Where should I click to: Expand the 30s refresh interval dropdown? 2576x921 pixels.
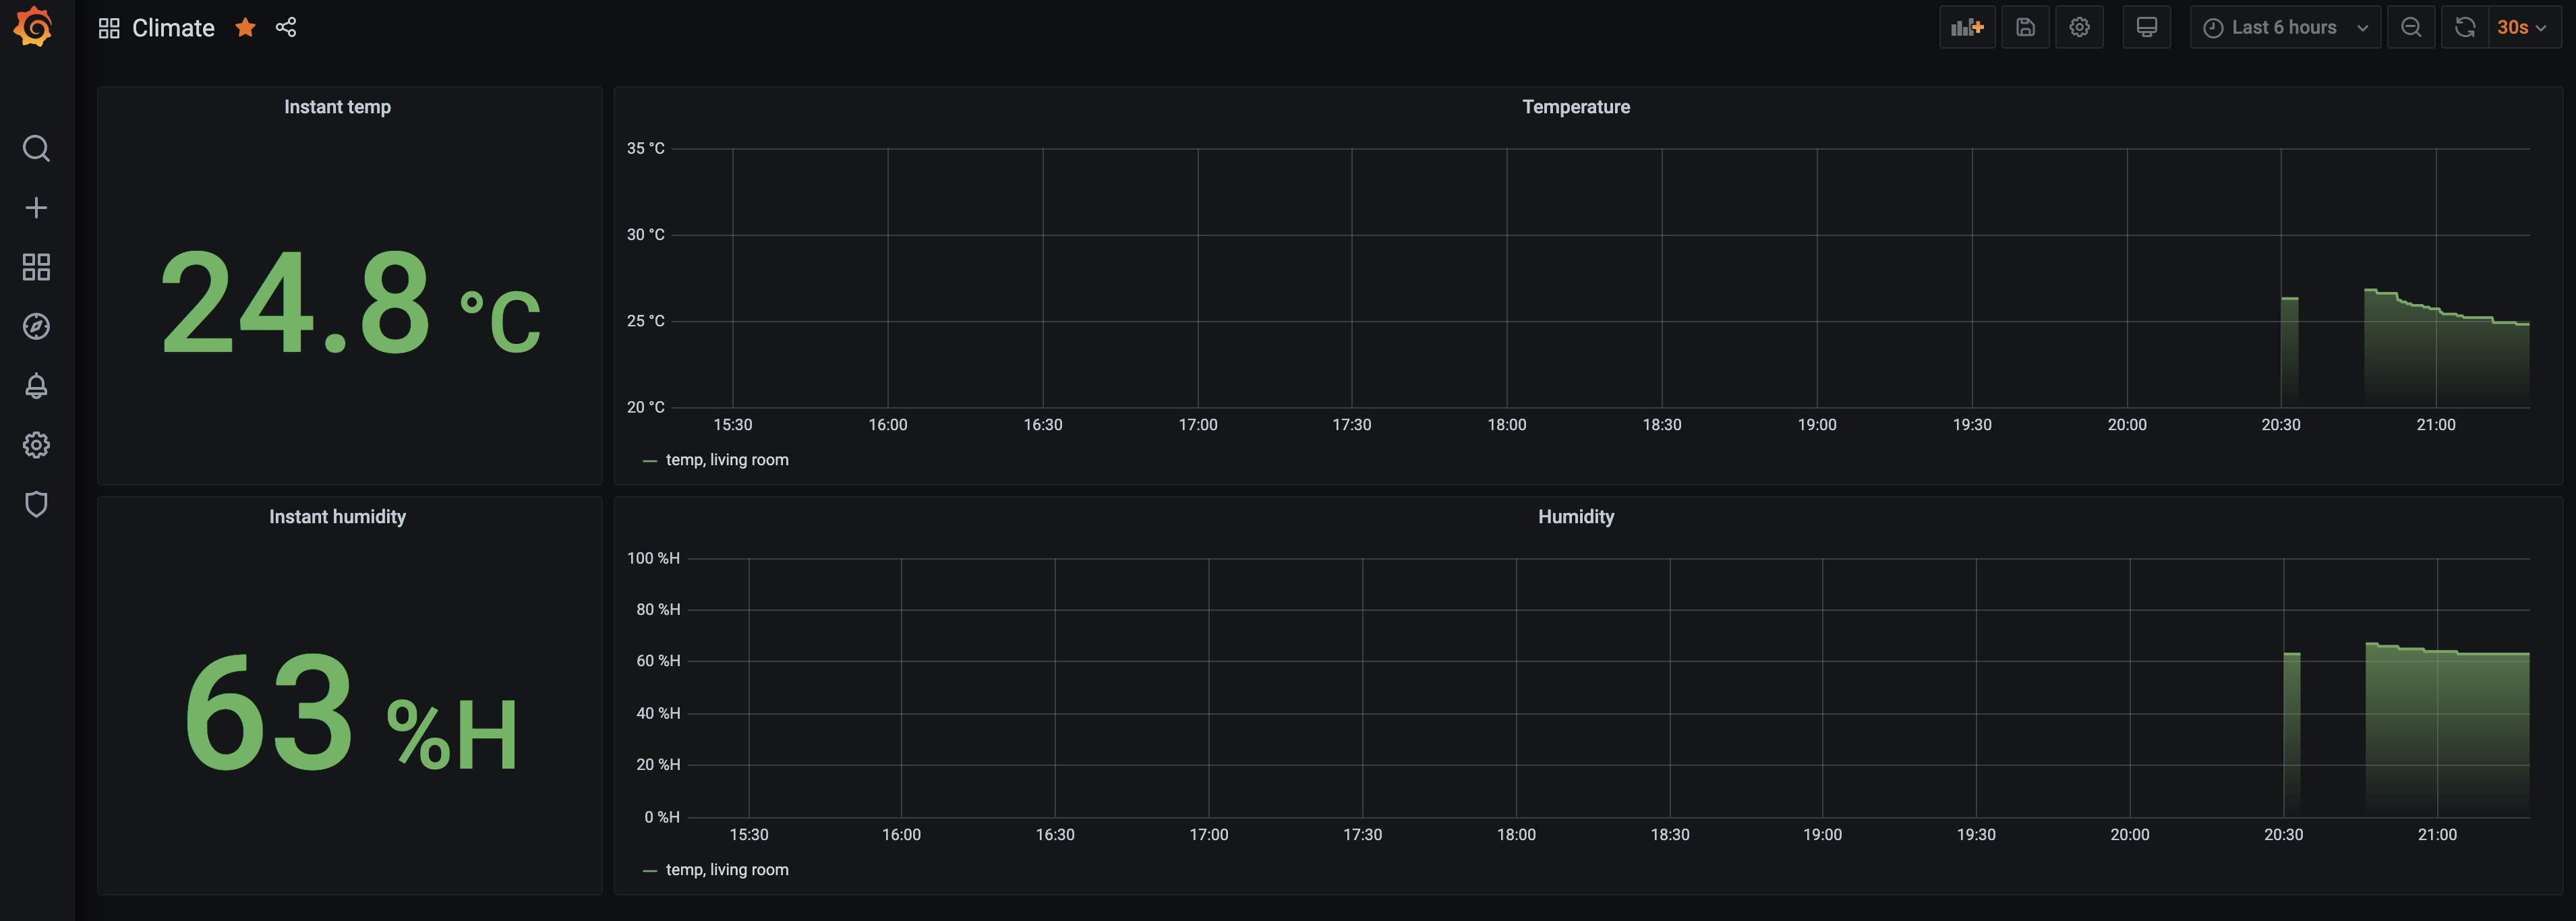coord(2523,28)
